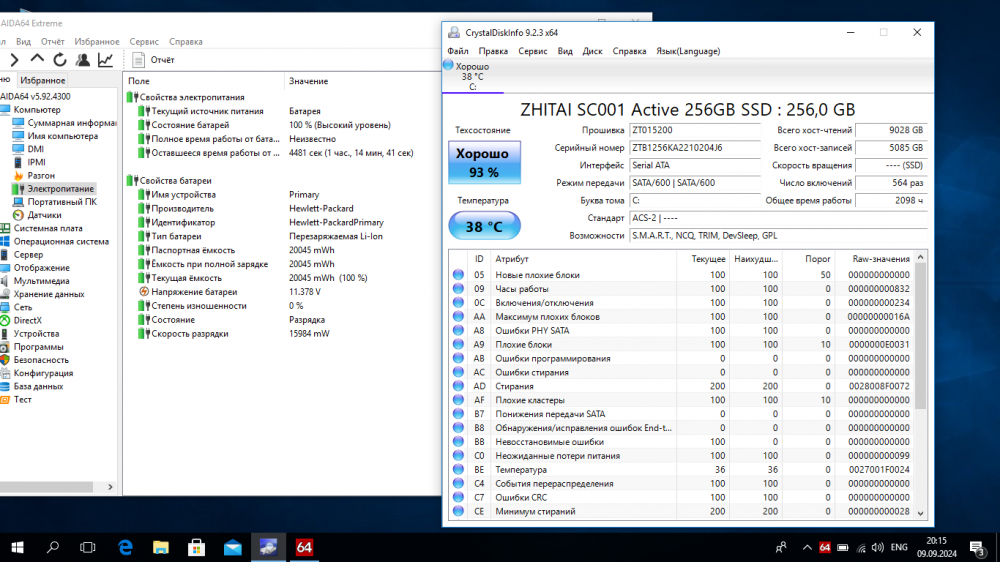
Task: Select База данных tree item
Action: [38, 387]
